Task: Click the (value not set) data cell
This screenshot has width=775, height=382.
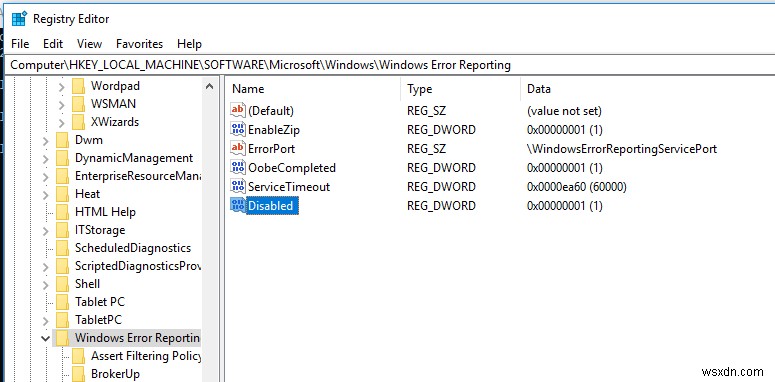Action: point(564,111)
